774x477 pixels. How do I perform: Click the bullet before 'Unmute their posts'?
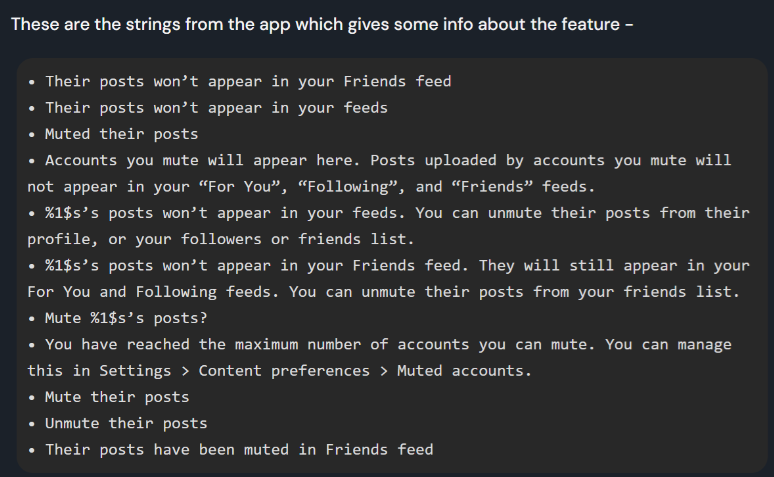click(x=32, y=424)
